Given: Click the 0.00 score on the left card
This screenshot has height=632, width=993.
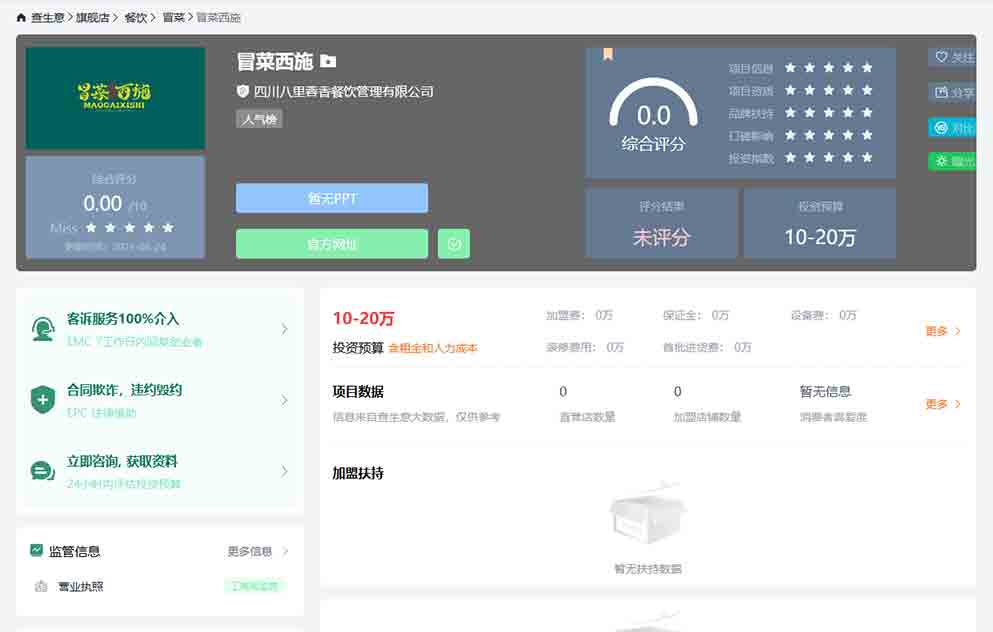Looking at the screenshot, I should point(103,204).
